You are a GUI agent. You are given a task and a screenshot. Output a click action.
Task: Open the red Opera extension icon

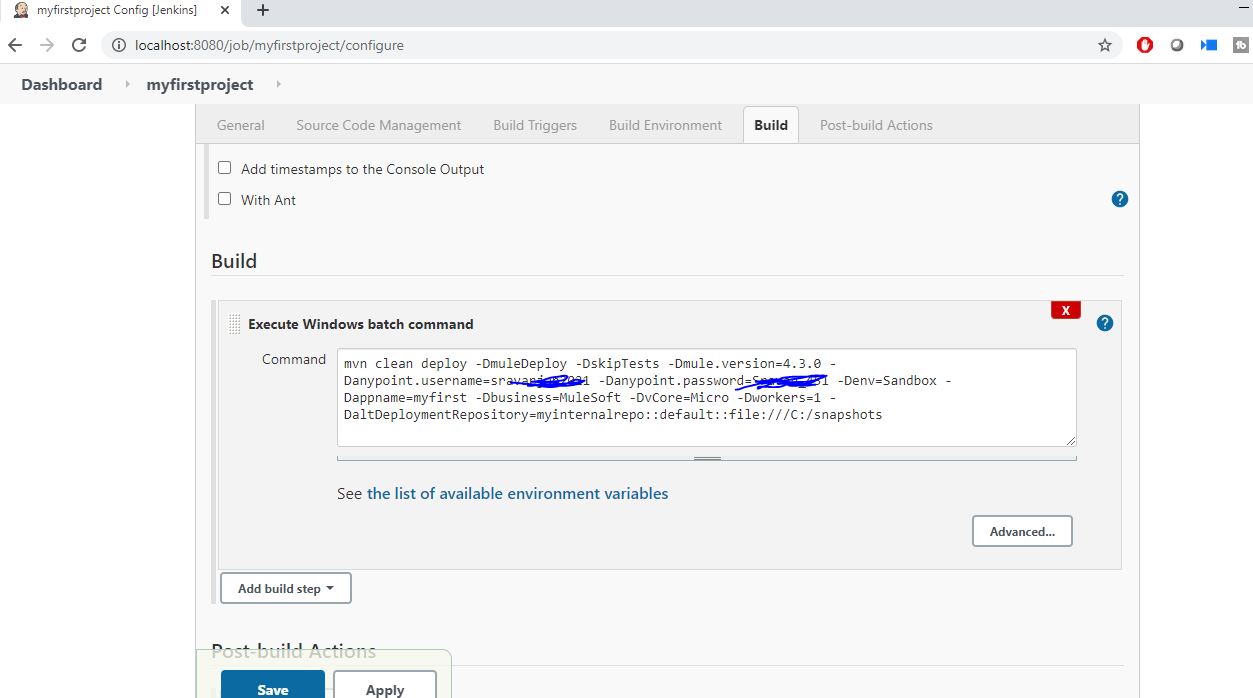point(1145,45)
